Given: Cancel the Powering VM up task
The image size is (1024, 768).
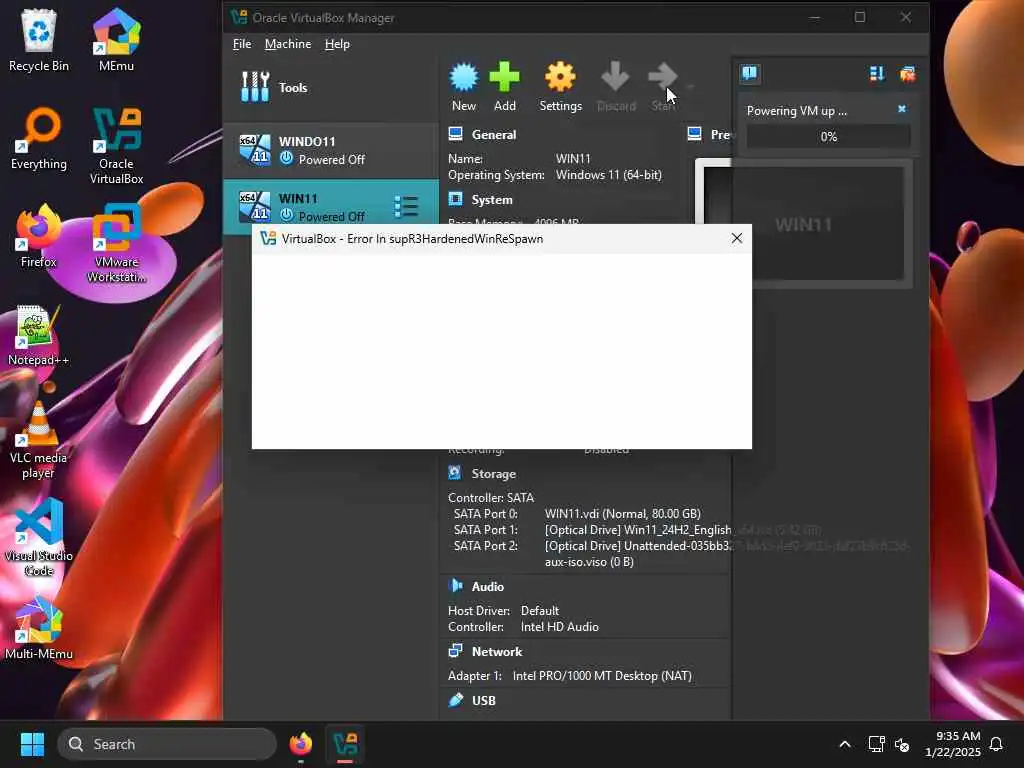Looking at the screenshot, I should click(902, 109).
